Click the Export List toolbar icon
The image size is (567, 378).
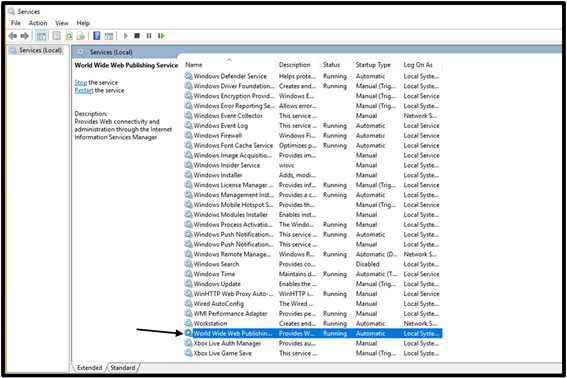tap(81, 36)
